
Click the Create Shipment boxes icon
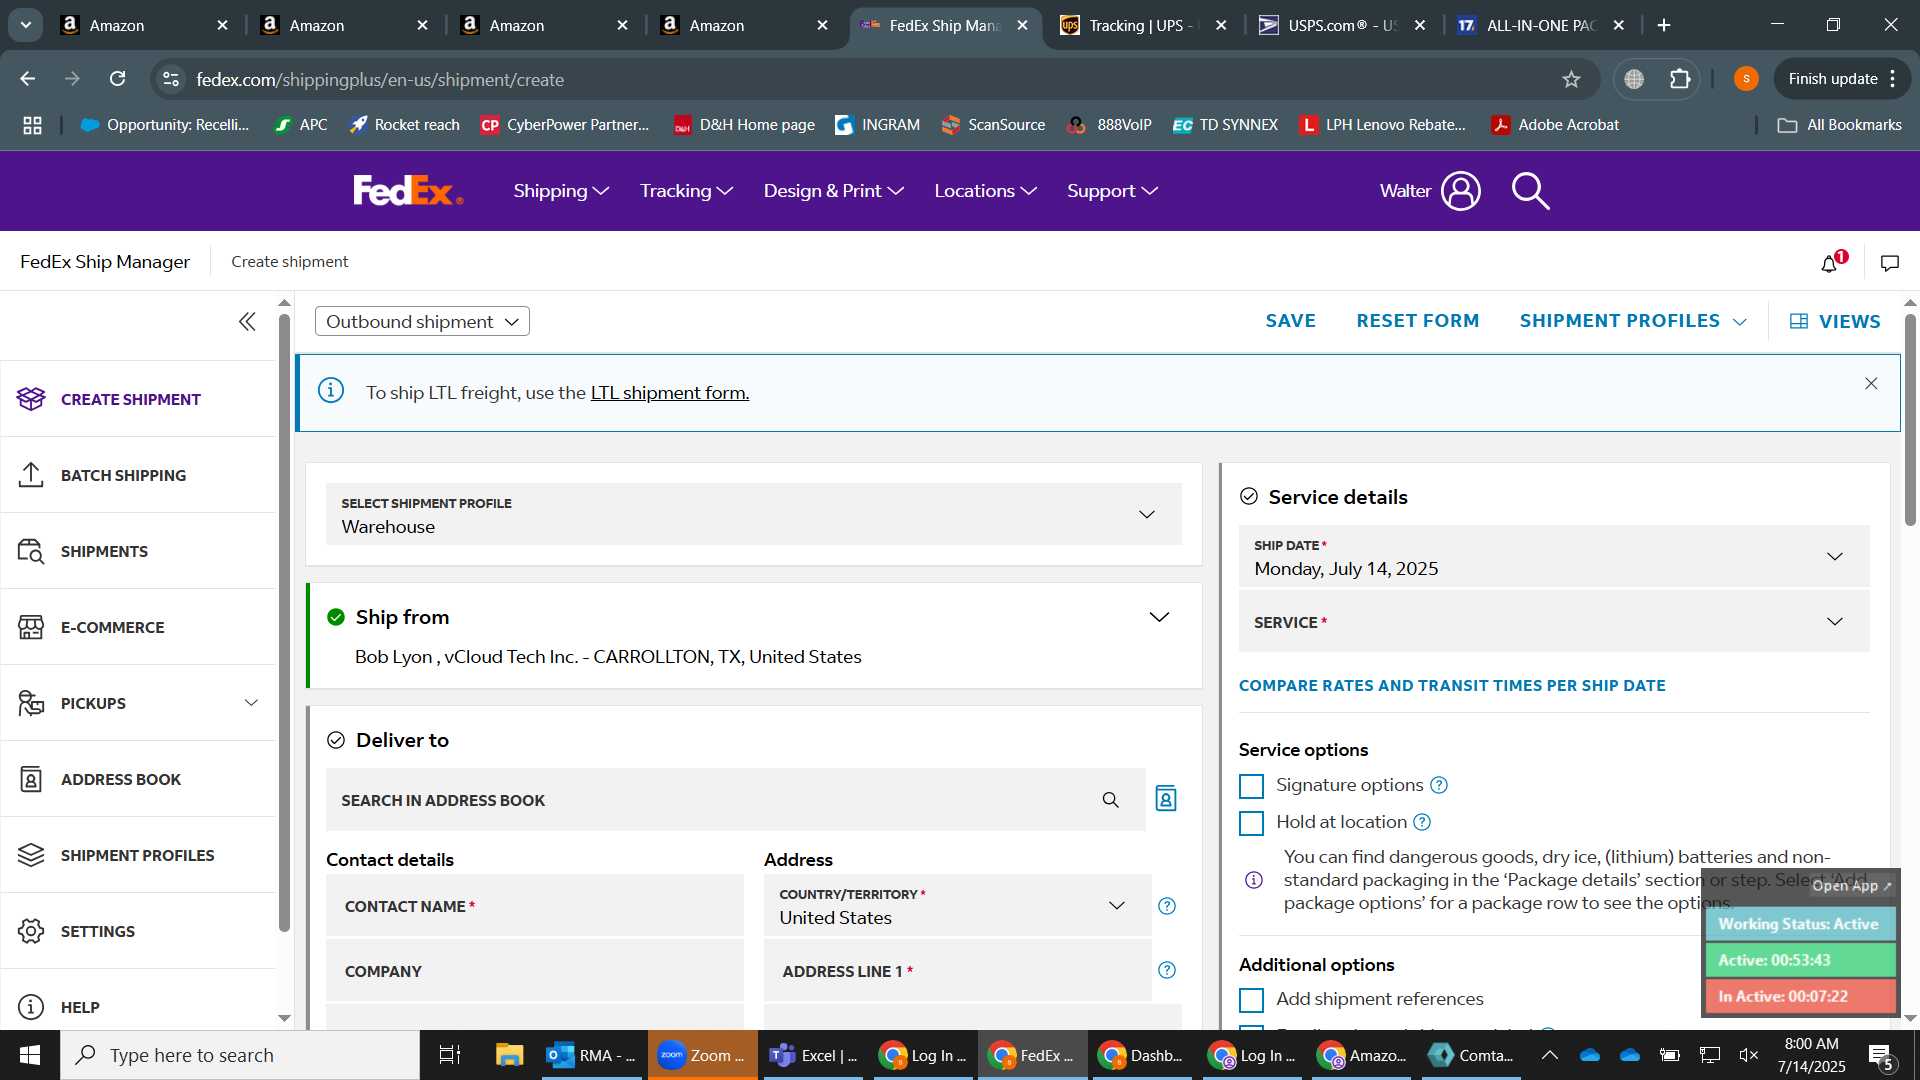[31, 399]
